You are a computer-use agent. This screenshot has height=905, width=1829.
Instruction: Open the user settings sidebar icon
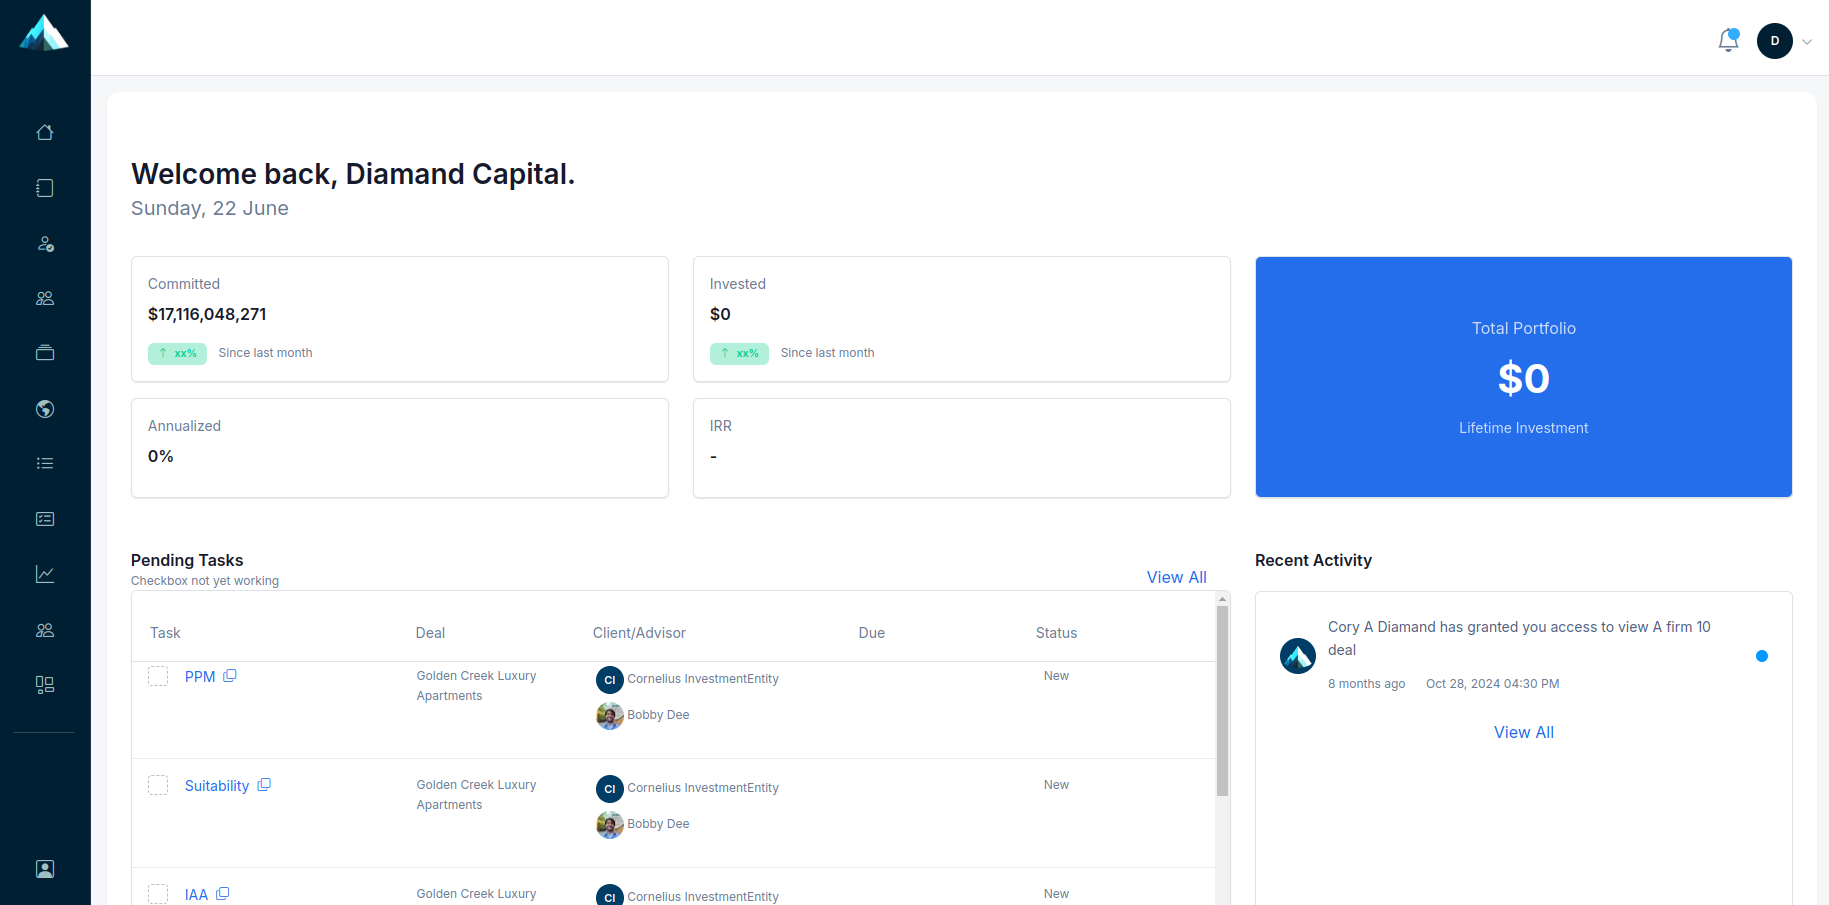(x=45, y=243)
